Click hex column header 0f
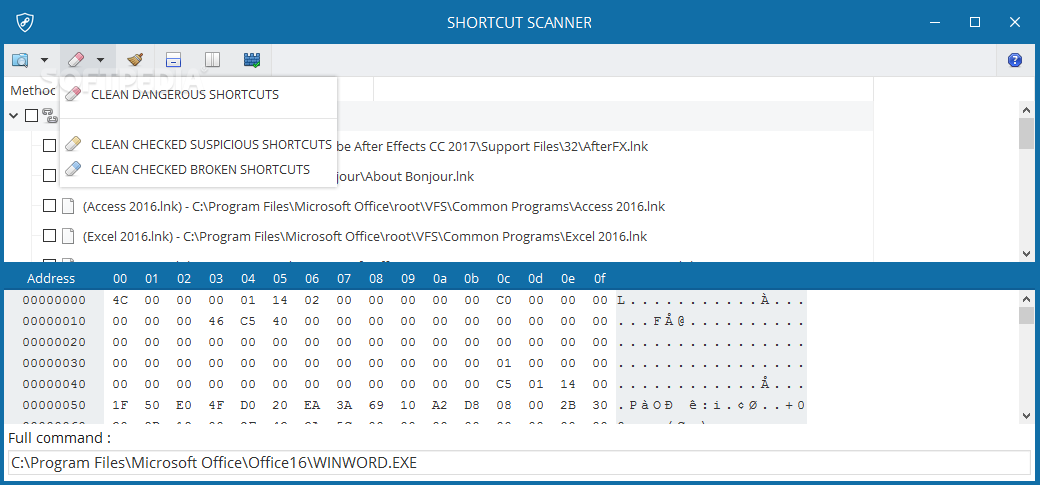Image resolution: width=1040 pixels, height=485 pixels. coord(600,278)
